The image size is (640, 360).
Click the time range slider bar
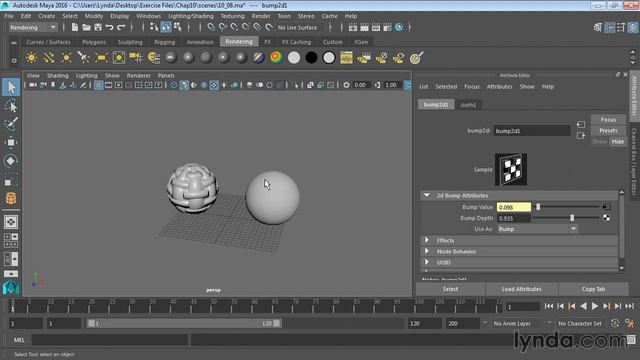(x=184, y=323)
